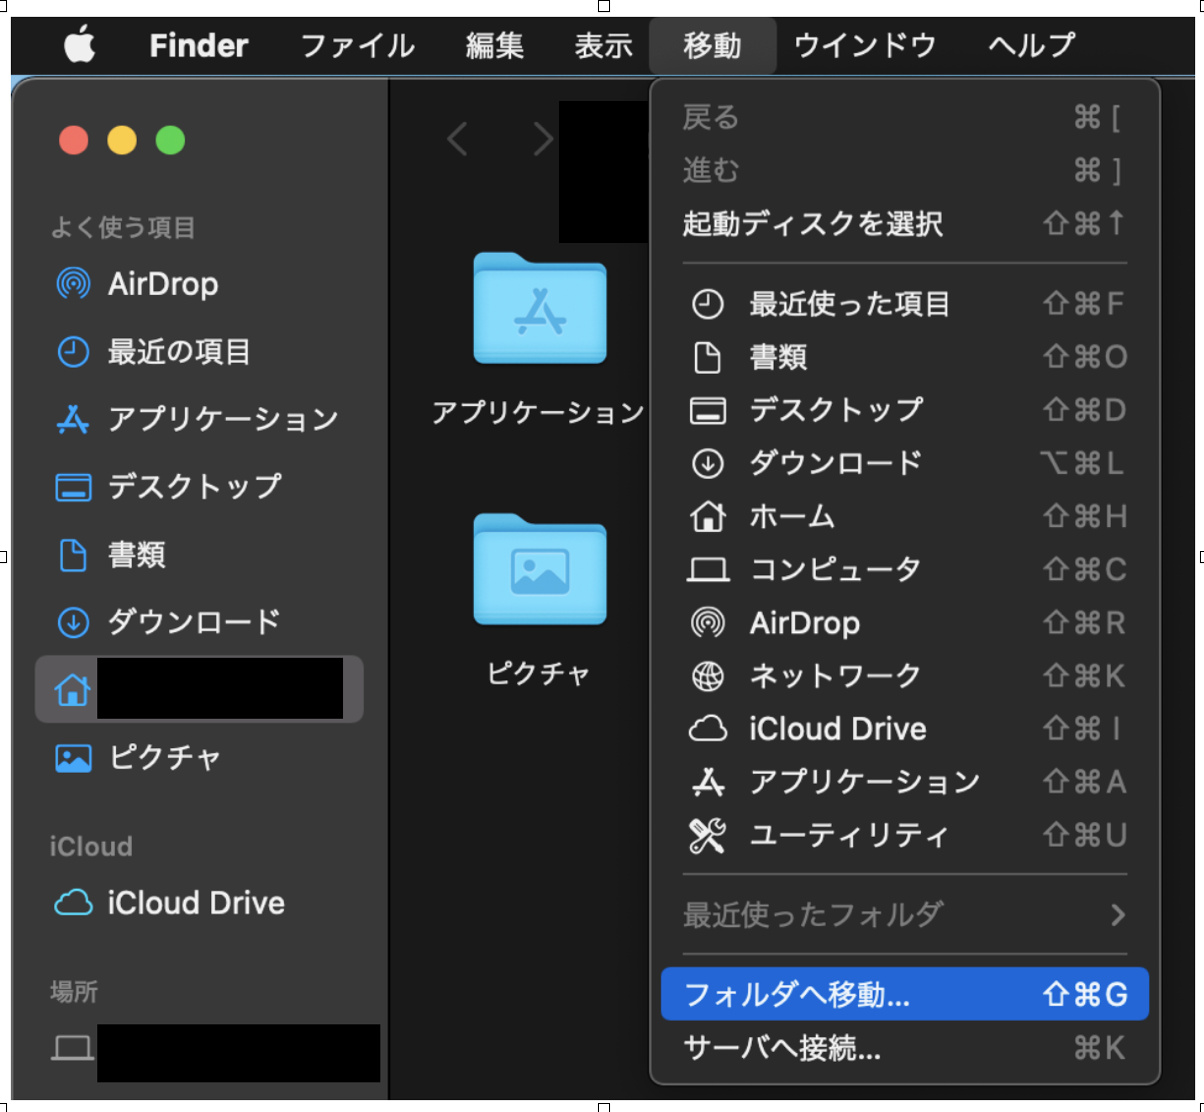Choose ホーム from the 移動 menu

(x=905, y=516)
